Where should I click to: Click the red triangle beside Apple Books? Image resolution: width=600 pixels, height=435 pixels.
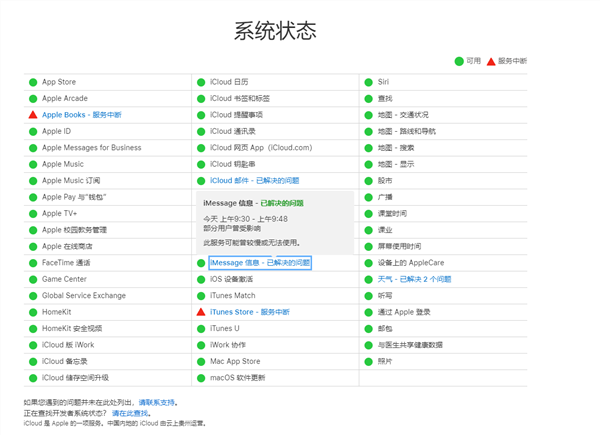tap(33, 115)
